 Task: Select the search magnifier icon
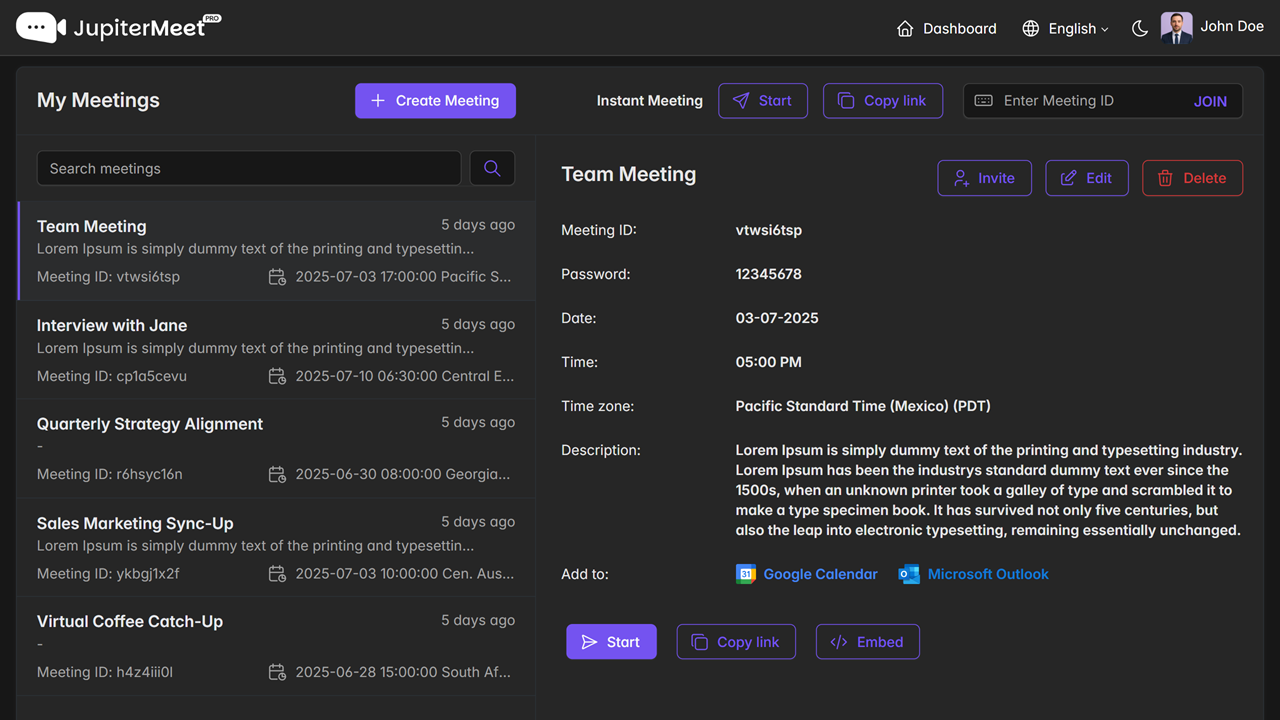[x=492, y=168]
